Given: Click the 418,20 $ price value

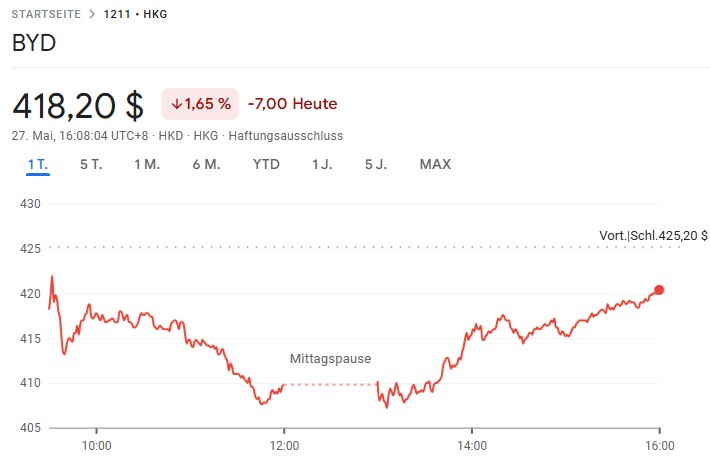Looking at the screenshot, I should pos(78,104).
